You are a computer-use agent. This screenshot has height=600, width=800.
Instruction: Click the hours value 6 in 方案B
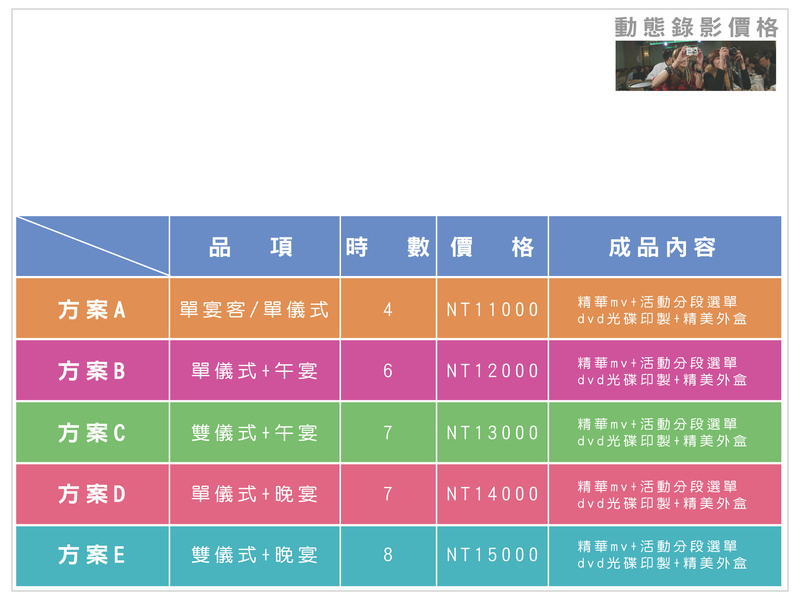388,370
